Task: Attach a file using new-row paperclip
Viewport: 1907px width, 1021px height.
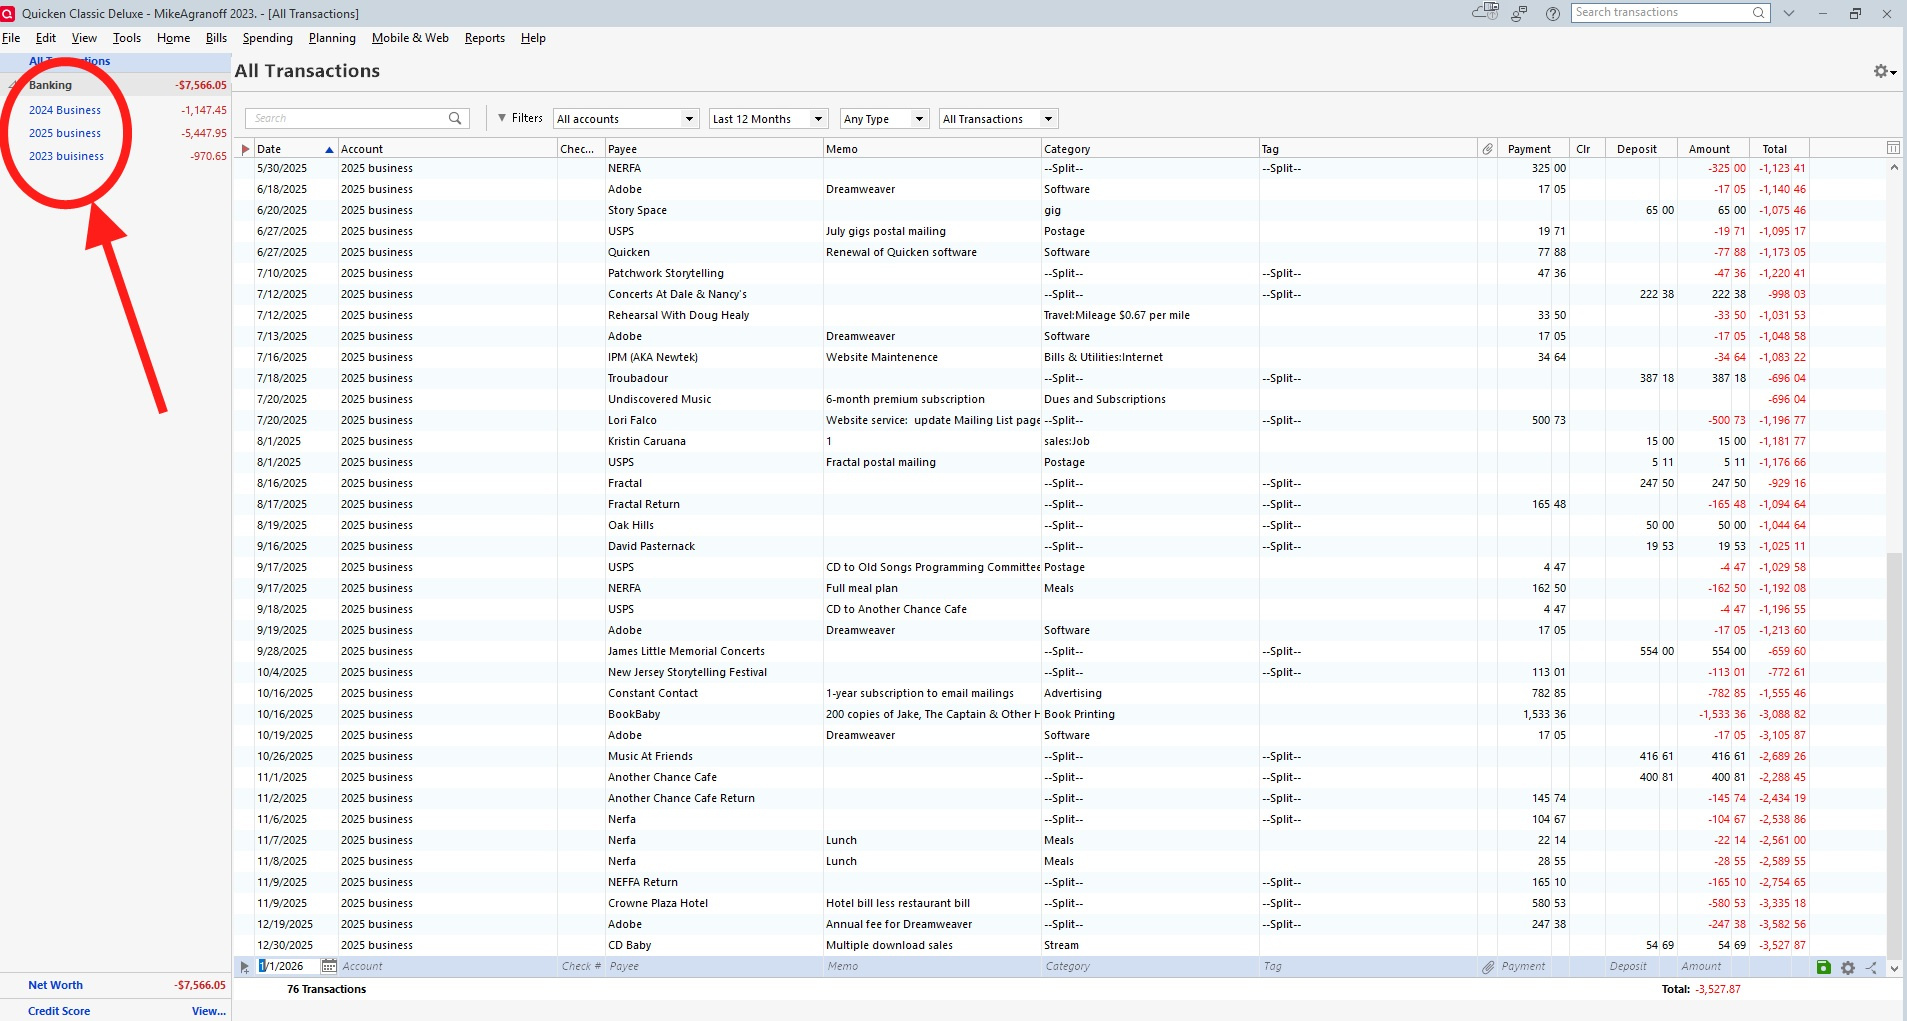Action: (x=1488, y=967)
